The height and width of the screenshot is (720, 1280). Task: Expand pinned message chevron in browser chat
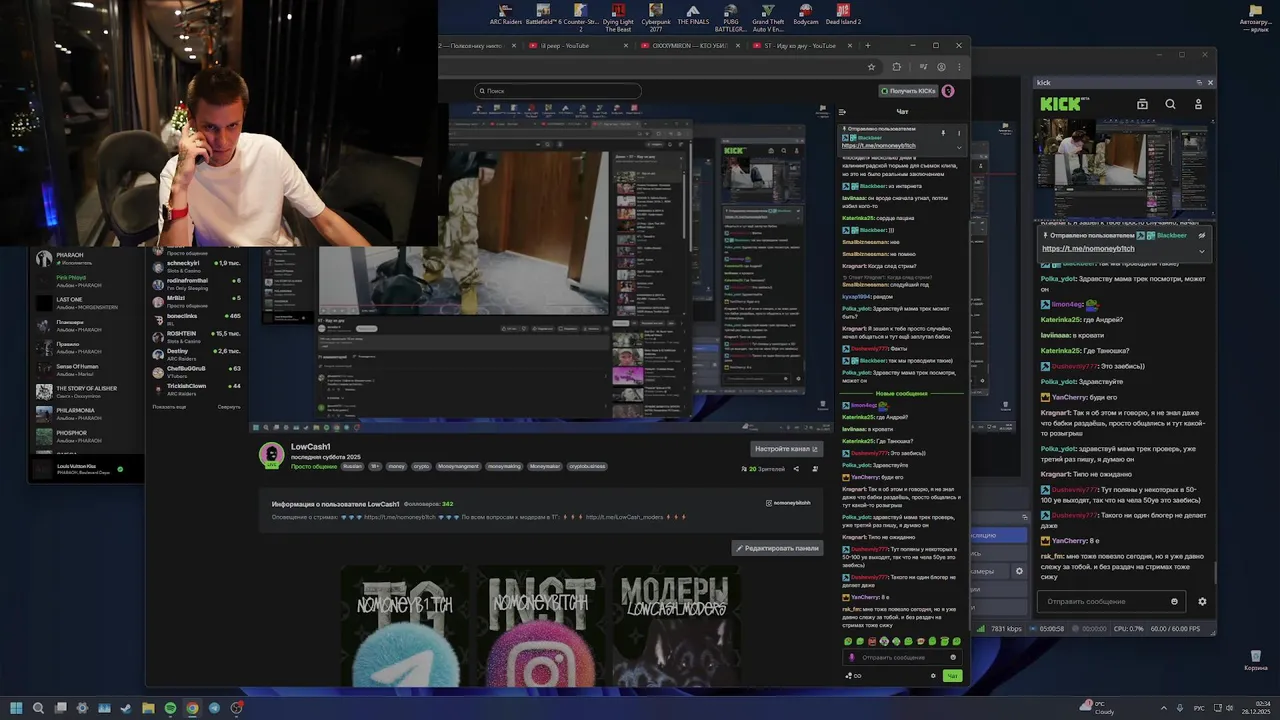point(959,147)
